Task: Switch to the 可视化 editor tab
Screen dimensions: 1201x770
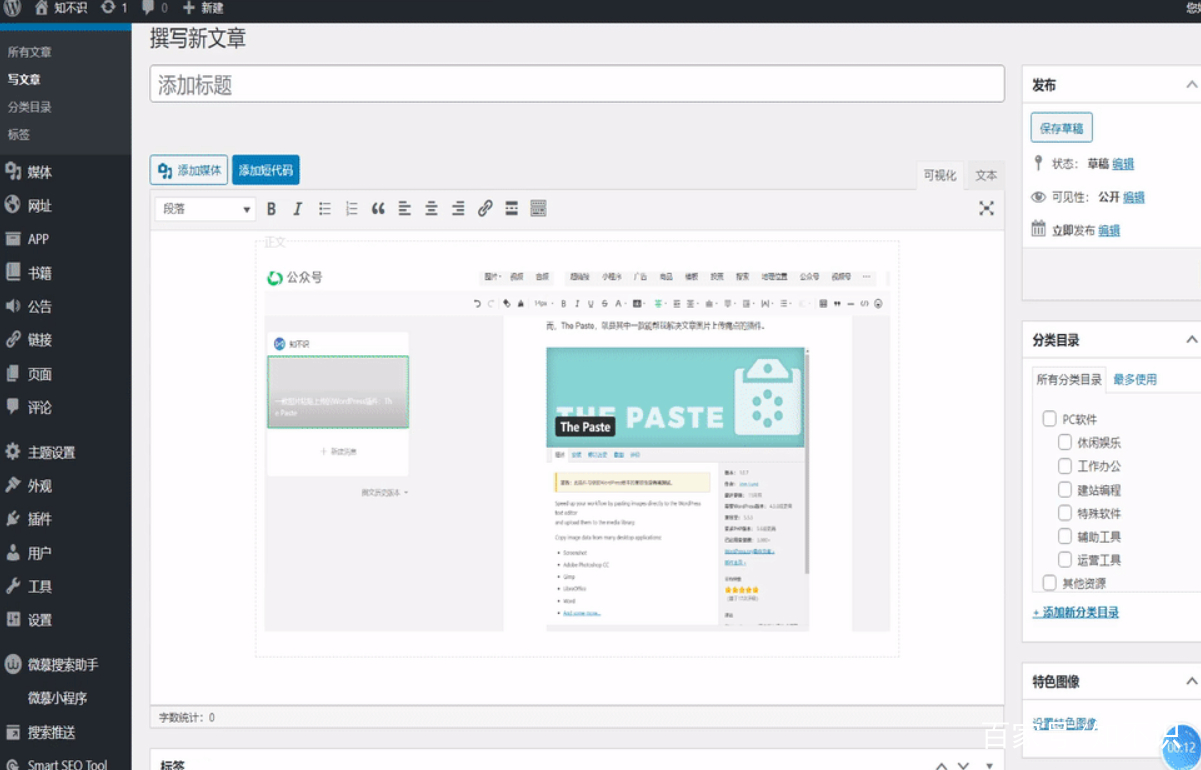Action: [x=940, y=175]
